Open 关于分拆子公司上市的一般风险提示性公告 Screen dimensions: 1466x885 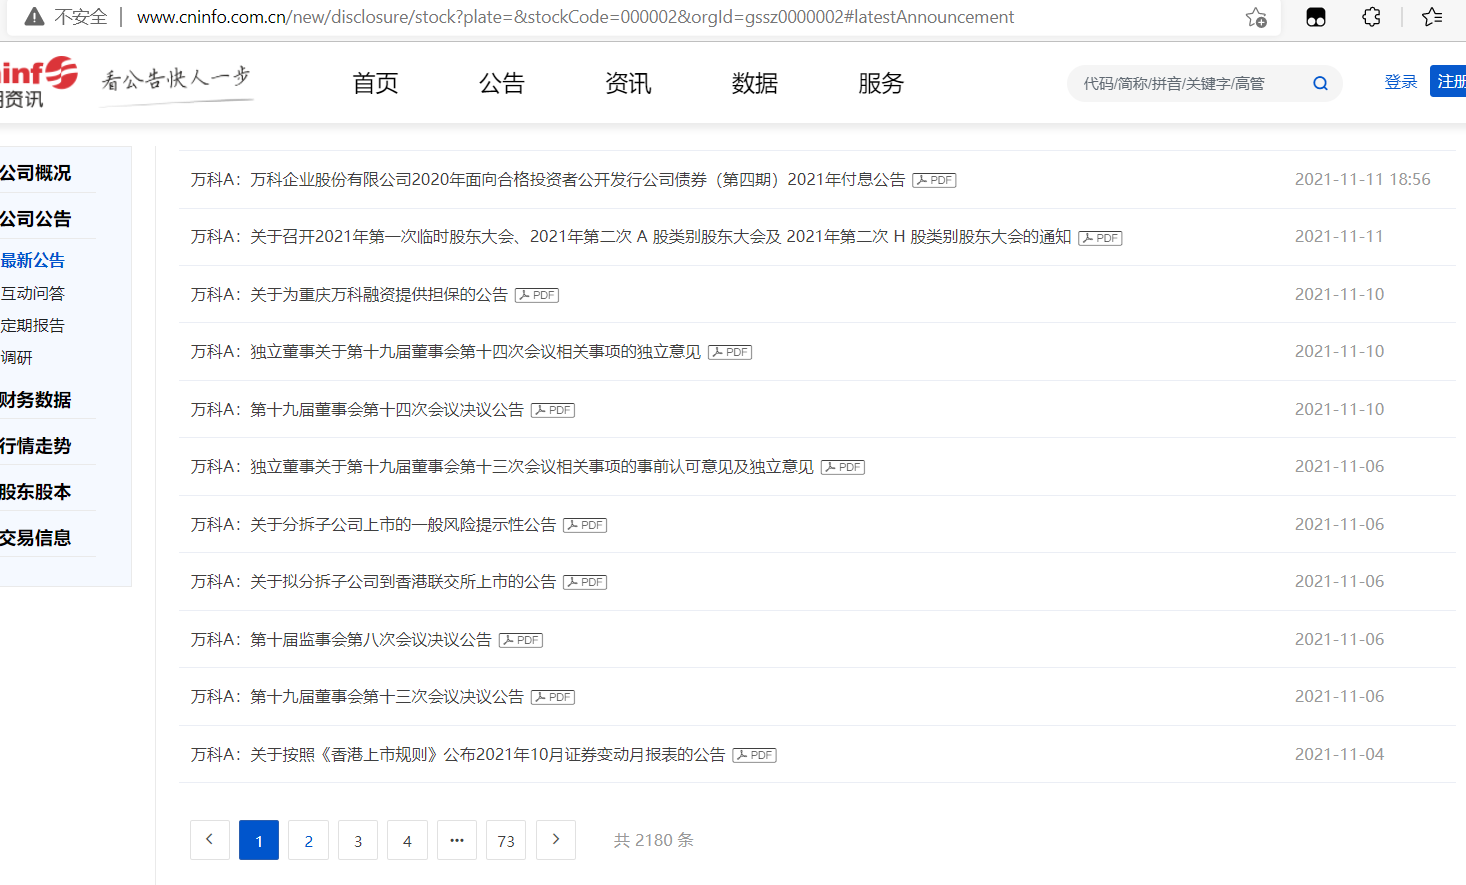[373, 525]
